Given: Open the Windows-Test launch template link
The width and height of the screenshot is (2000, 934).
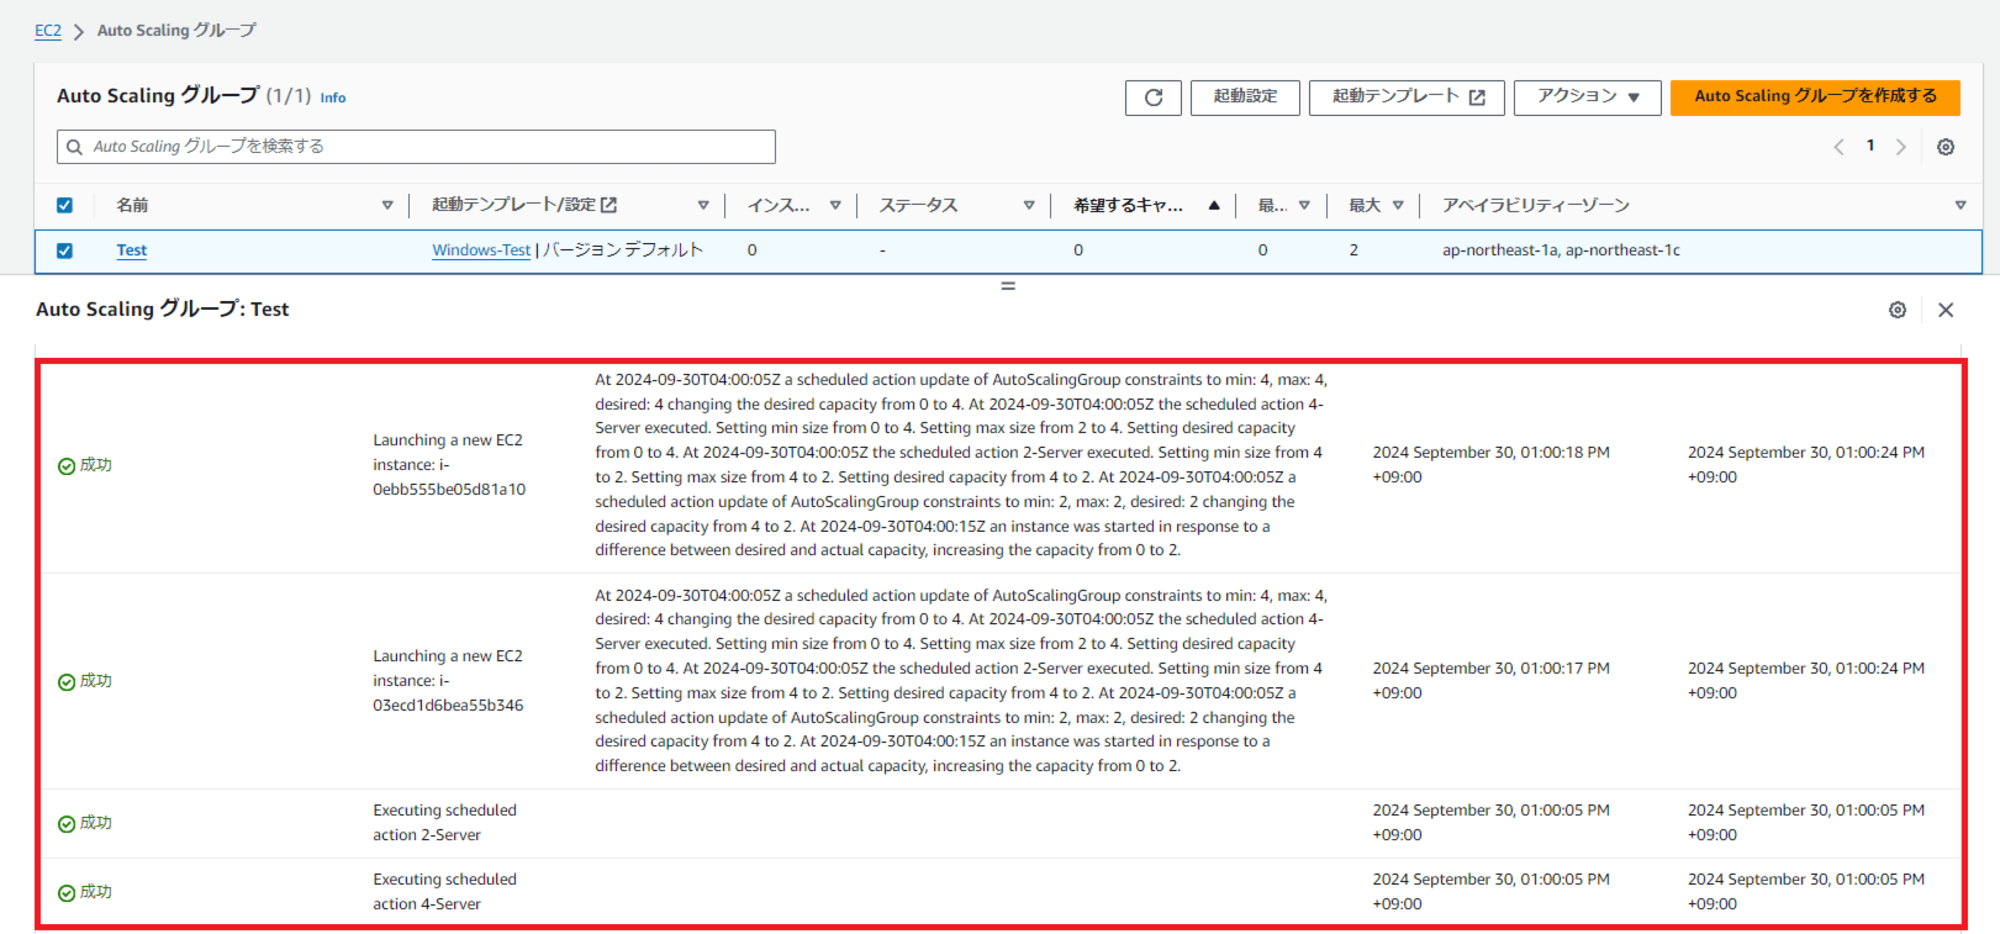Looking at the screenshot, I should (x=481, y=250).
